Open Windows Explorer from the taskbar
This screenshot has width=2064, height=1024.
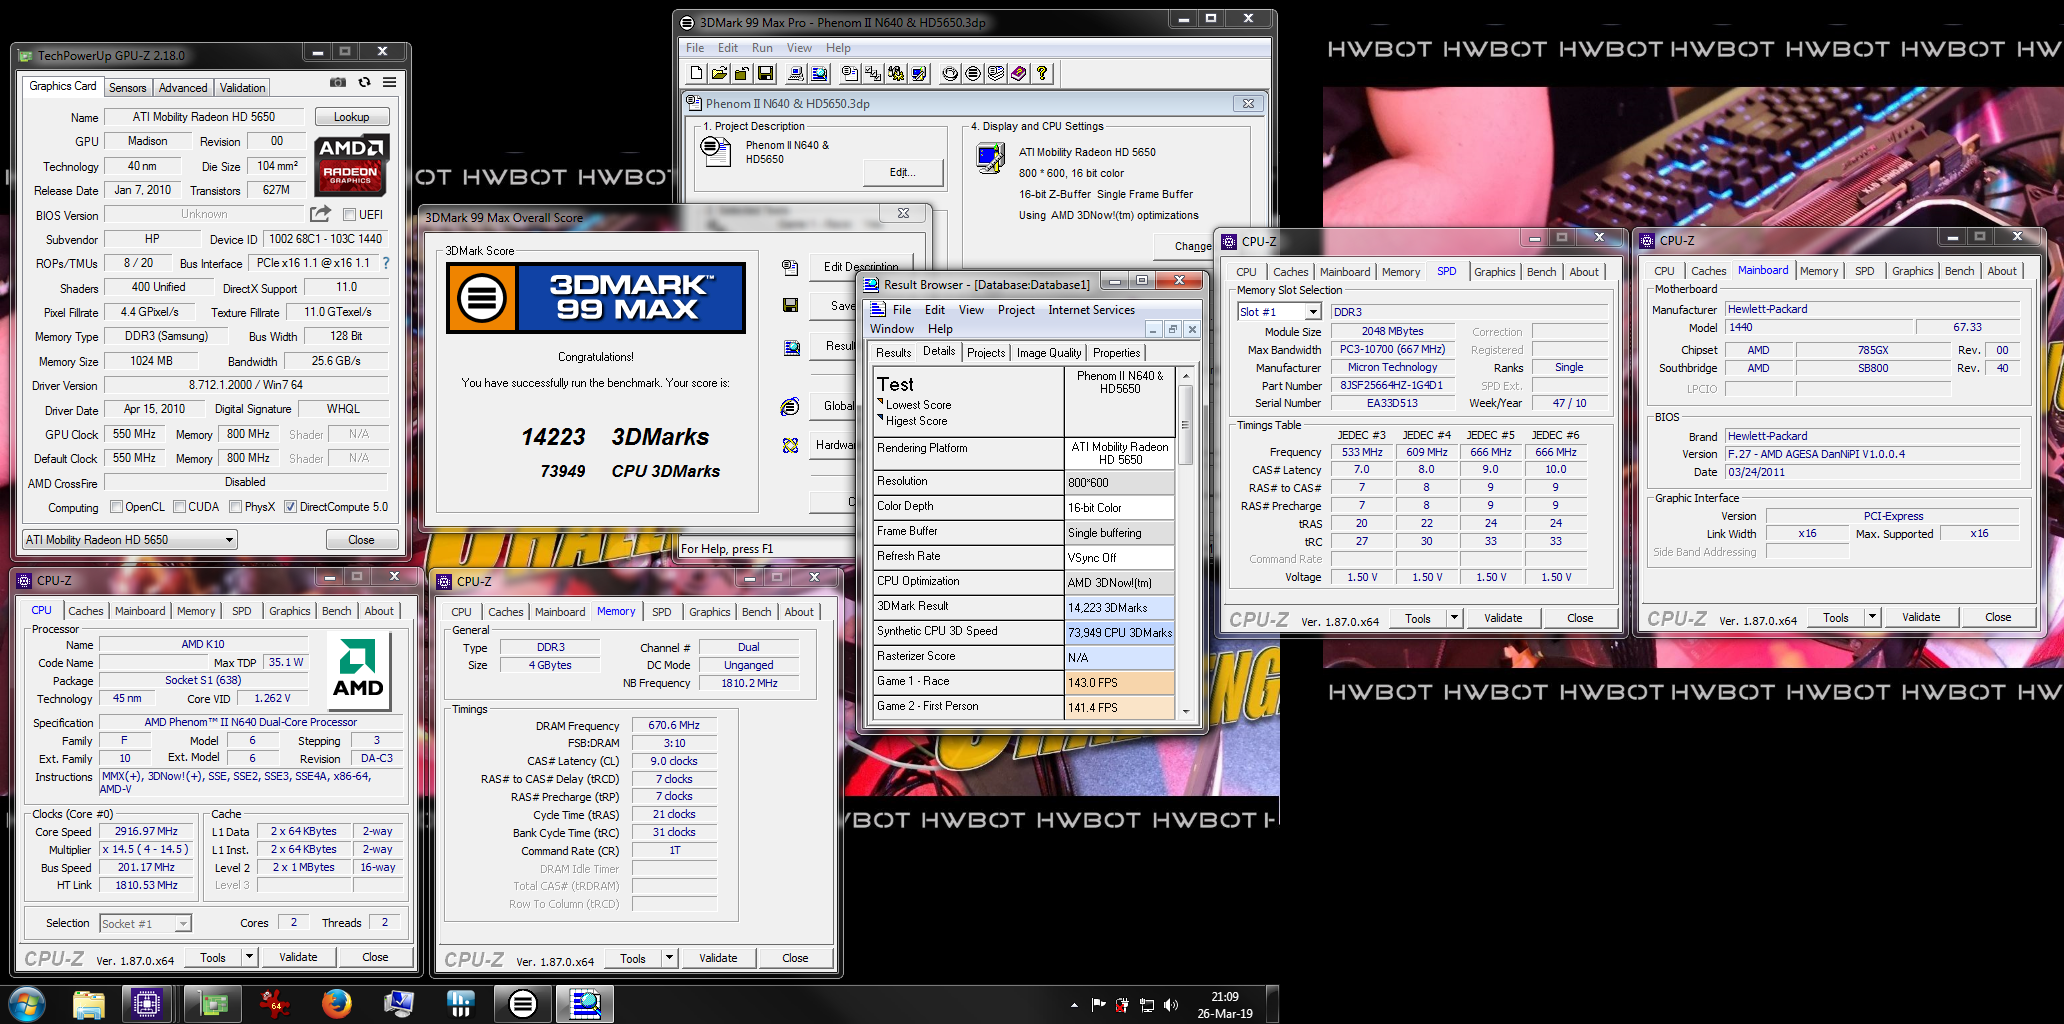pos(88,1003)
